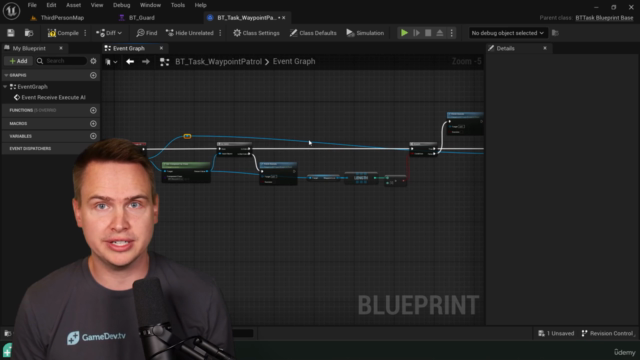Open the Debug menu
The width and height of the screenshot is (640, 360).
[x=121, y=5]
